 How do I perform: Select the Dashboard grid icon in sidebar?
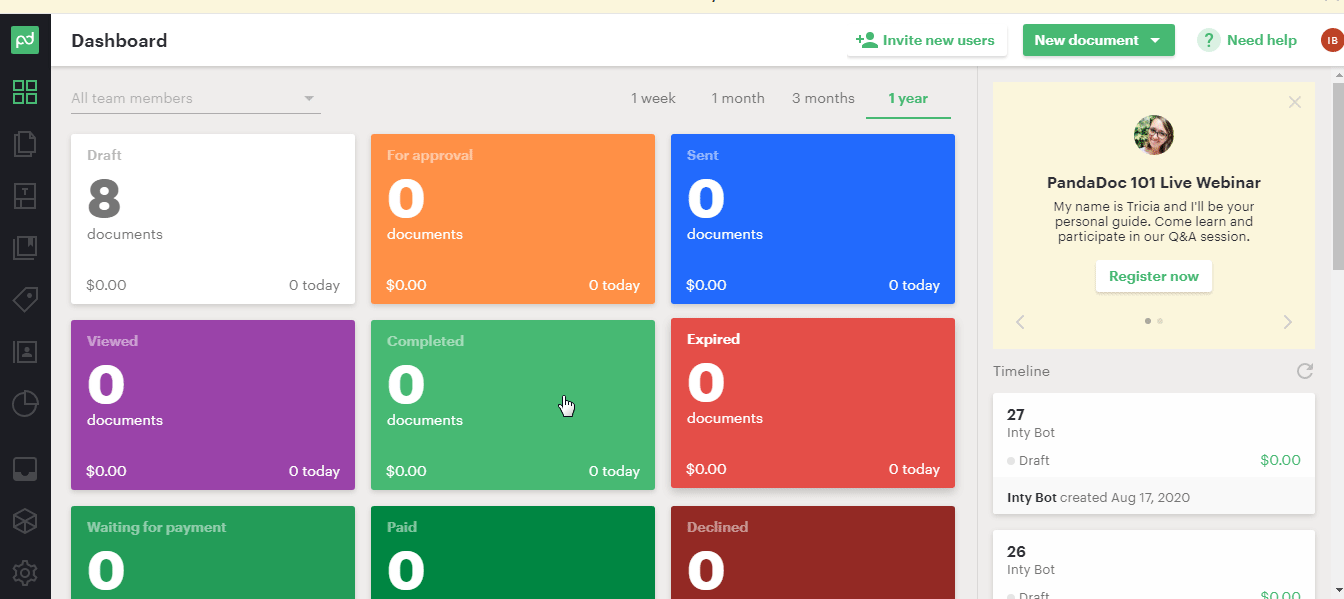pos(25,92)
